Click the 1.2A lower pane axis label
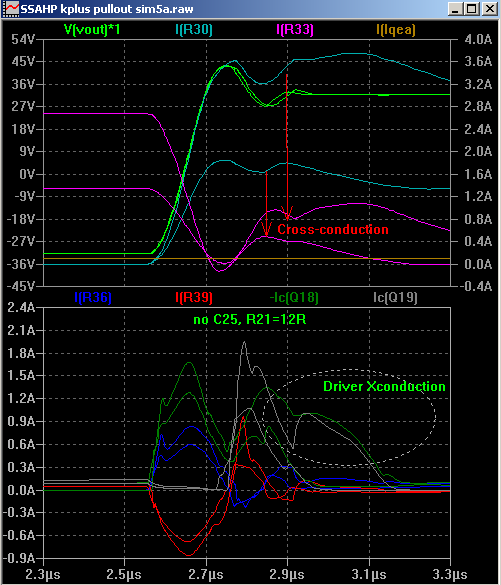The width and height of the screenshot is (501, 585). pos(21,398)
